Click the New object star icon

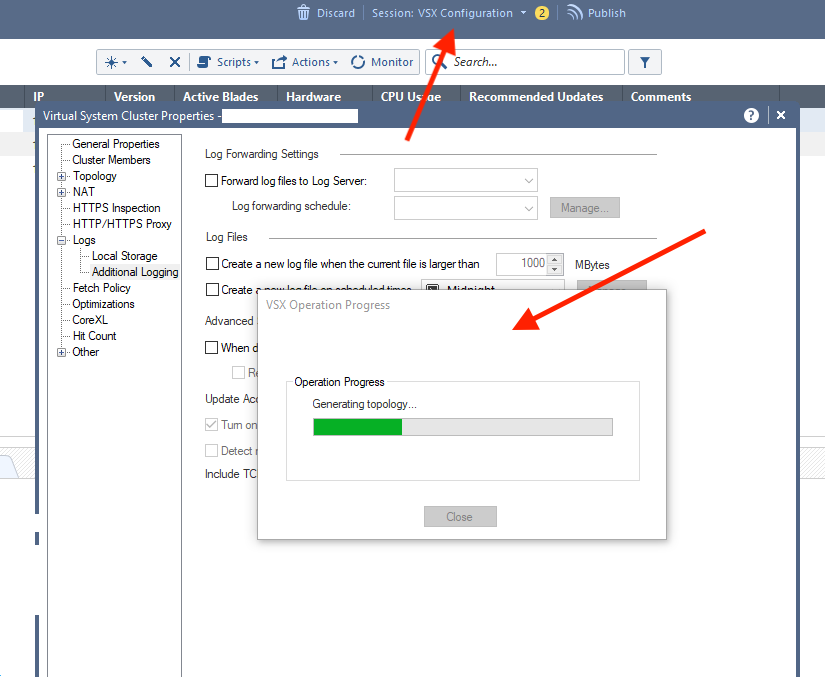[111, 62]
